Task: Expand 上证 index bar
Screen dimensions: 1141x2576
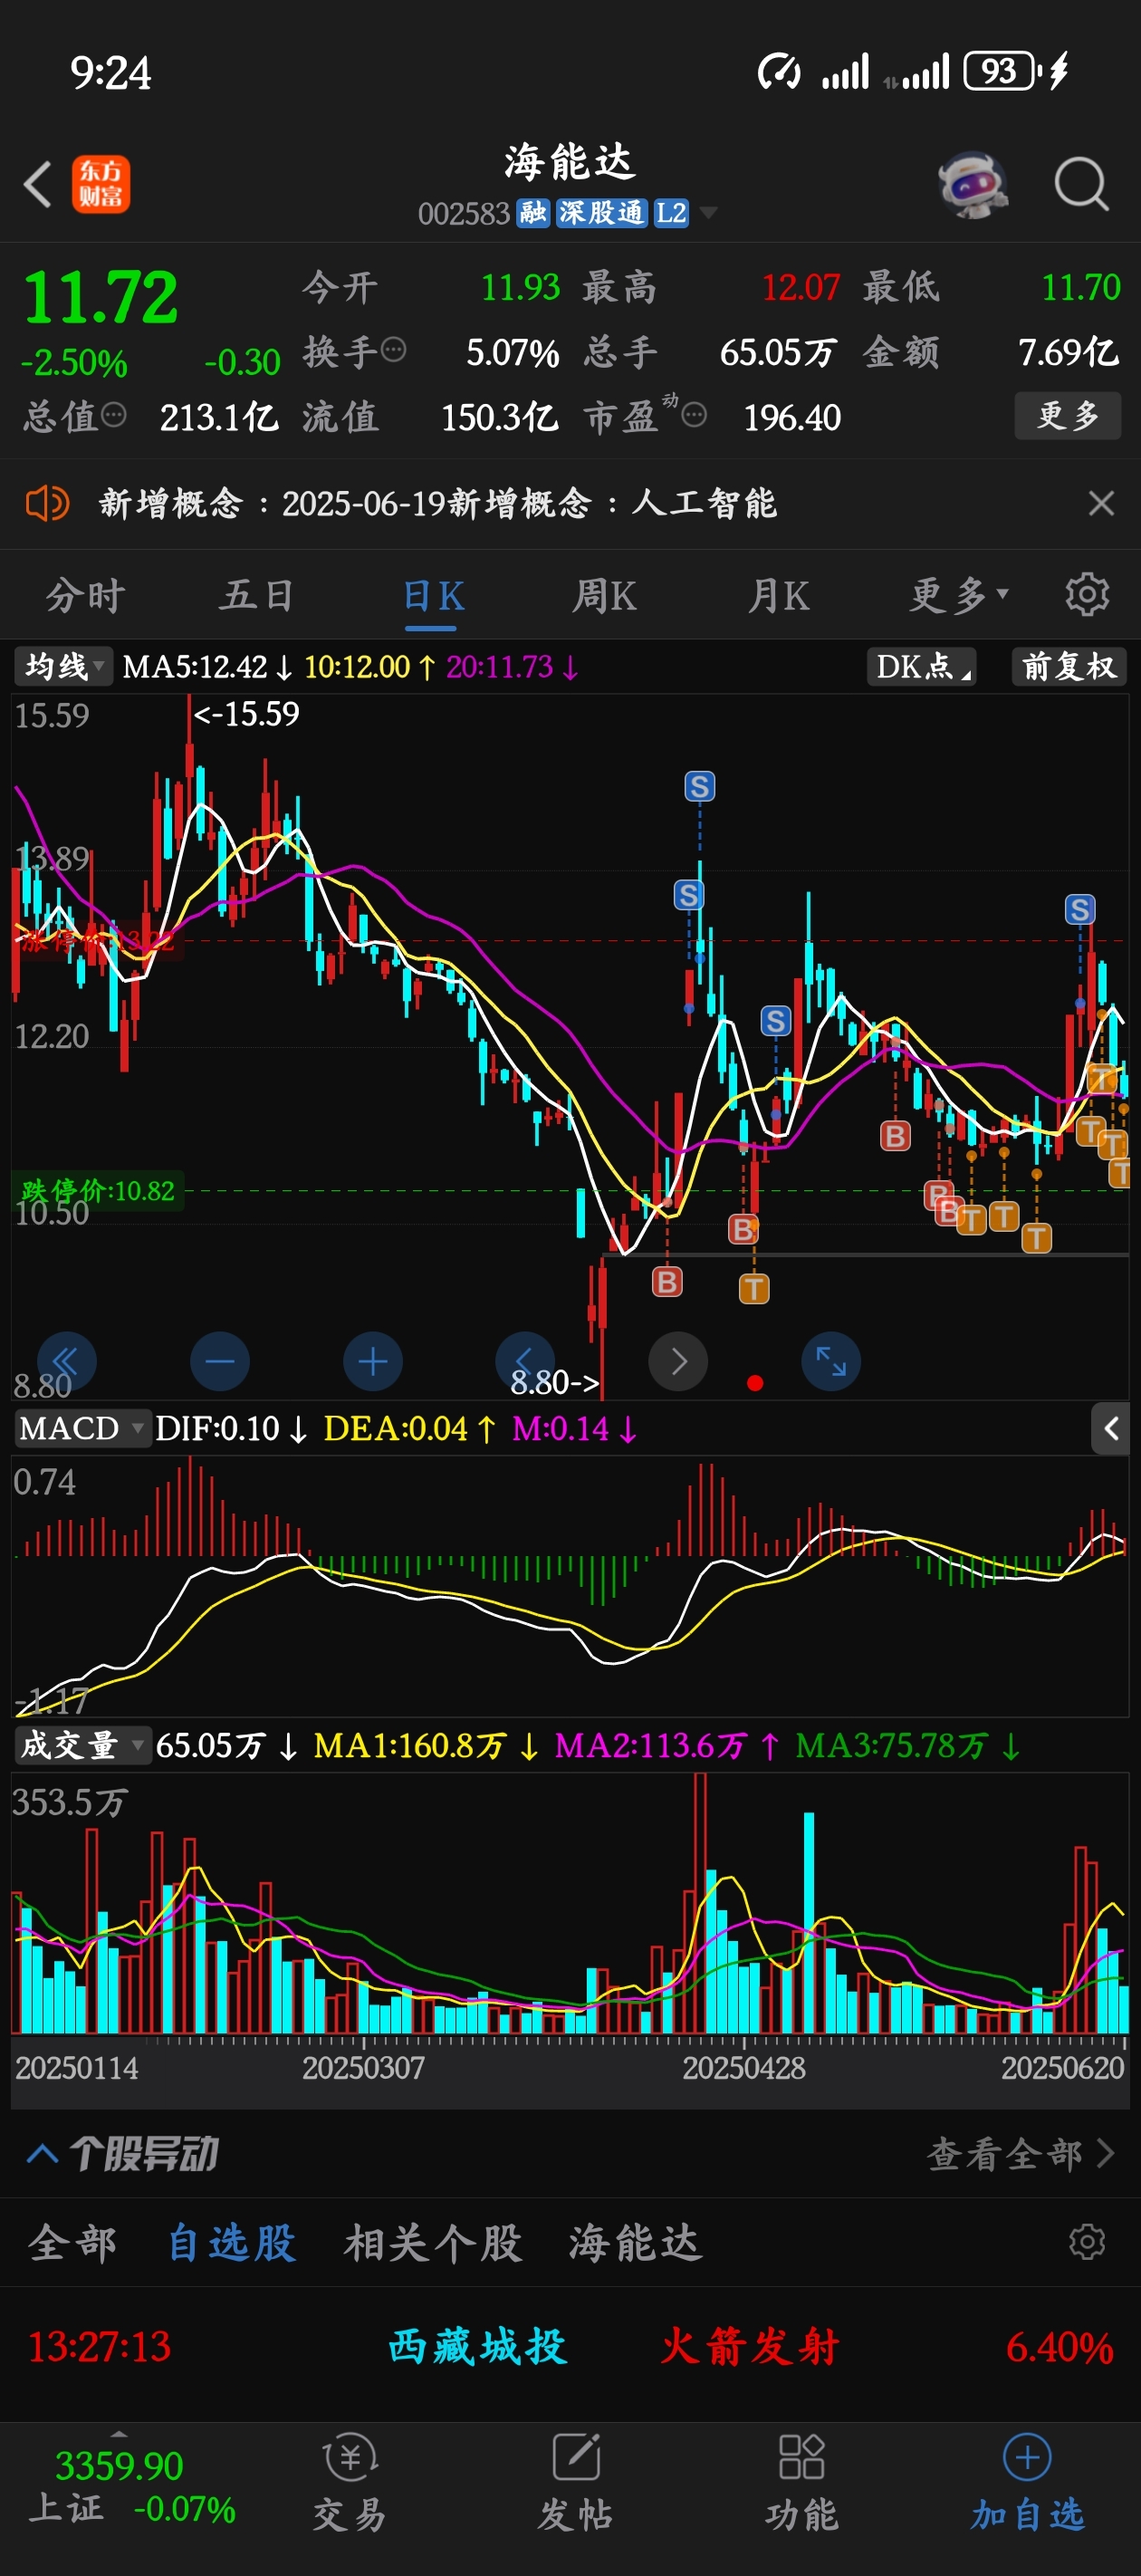Action: pos(119,2432)
